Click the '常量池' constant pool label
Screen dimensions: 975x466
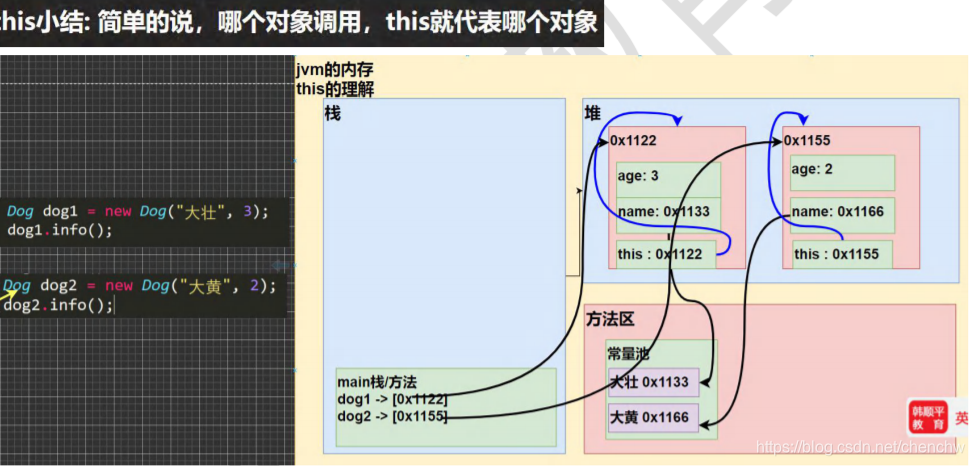628,353
